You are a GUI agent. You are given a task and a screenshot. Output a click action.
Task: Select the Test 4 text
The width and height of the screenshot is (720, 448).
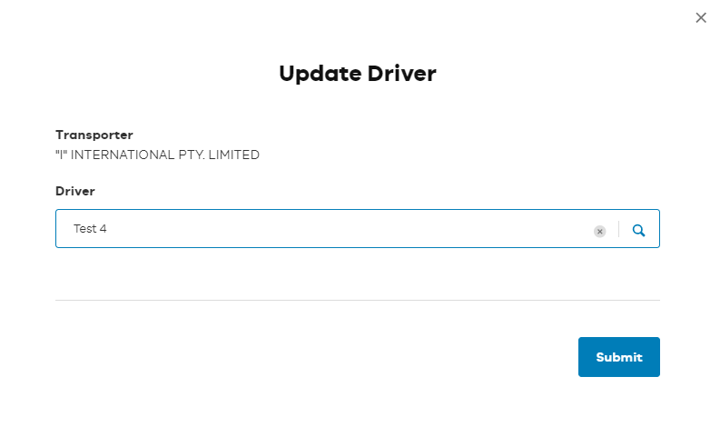pyautogui.click(x=90, y=229)
